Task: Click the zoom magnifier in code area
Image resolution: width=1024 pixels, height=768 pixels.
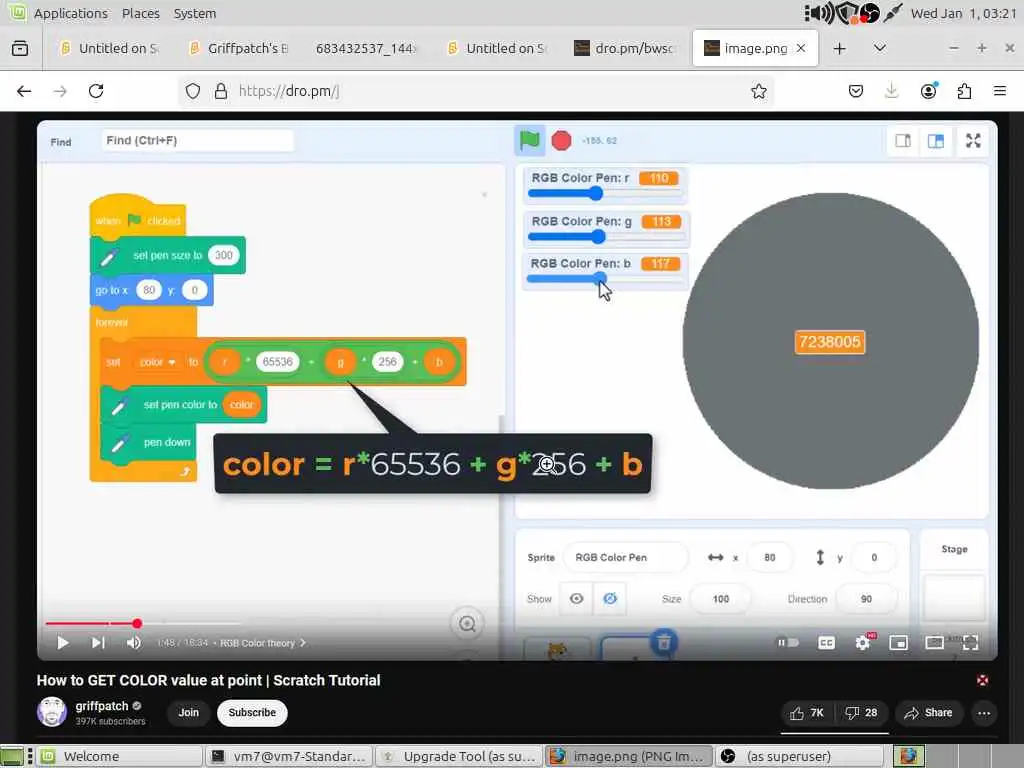Action: pyautogui.click(x=467, y=624)
